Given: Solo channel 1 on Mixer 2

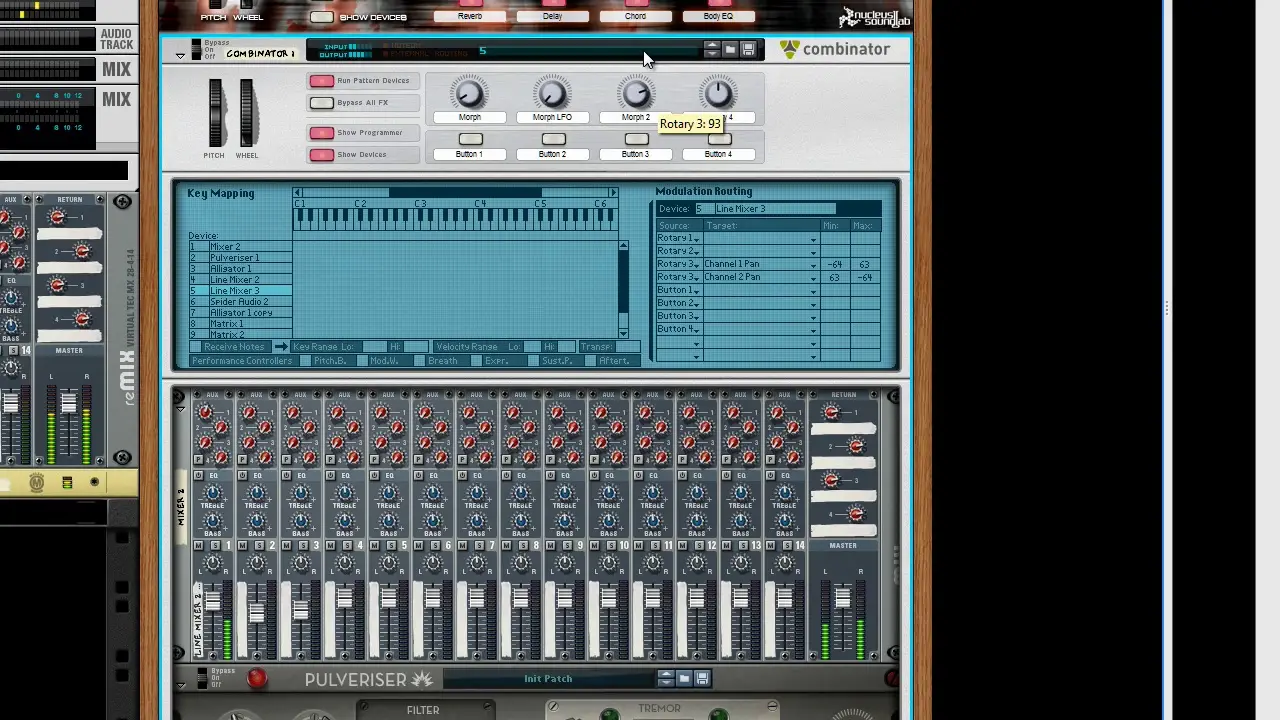Looking at the screenshot, I should [x=216, y=545].
